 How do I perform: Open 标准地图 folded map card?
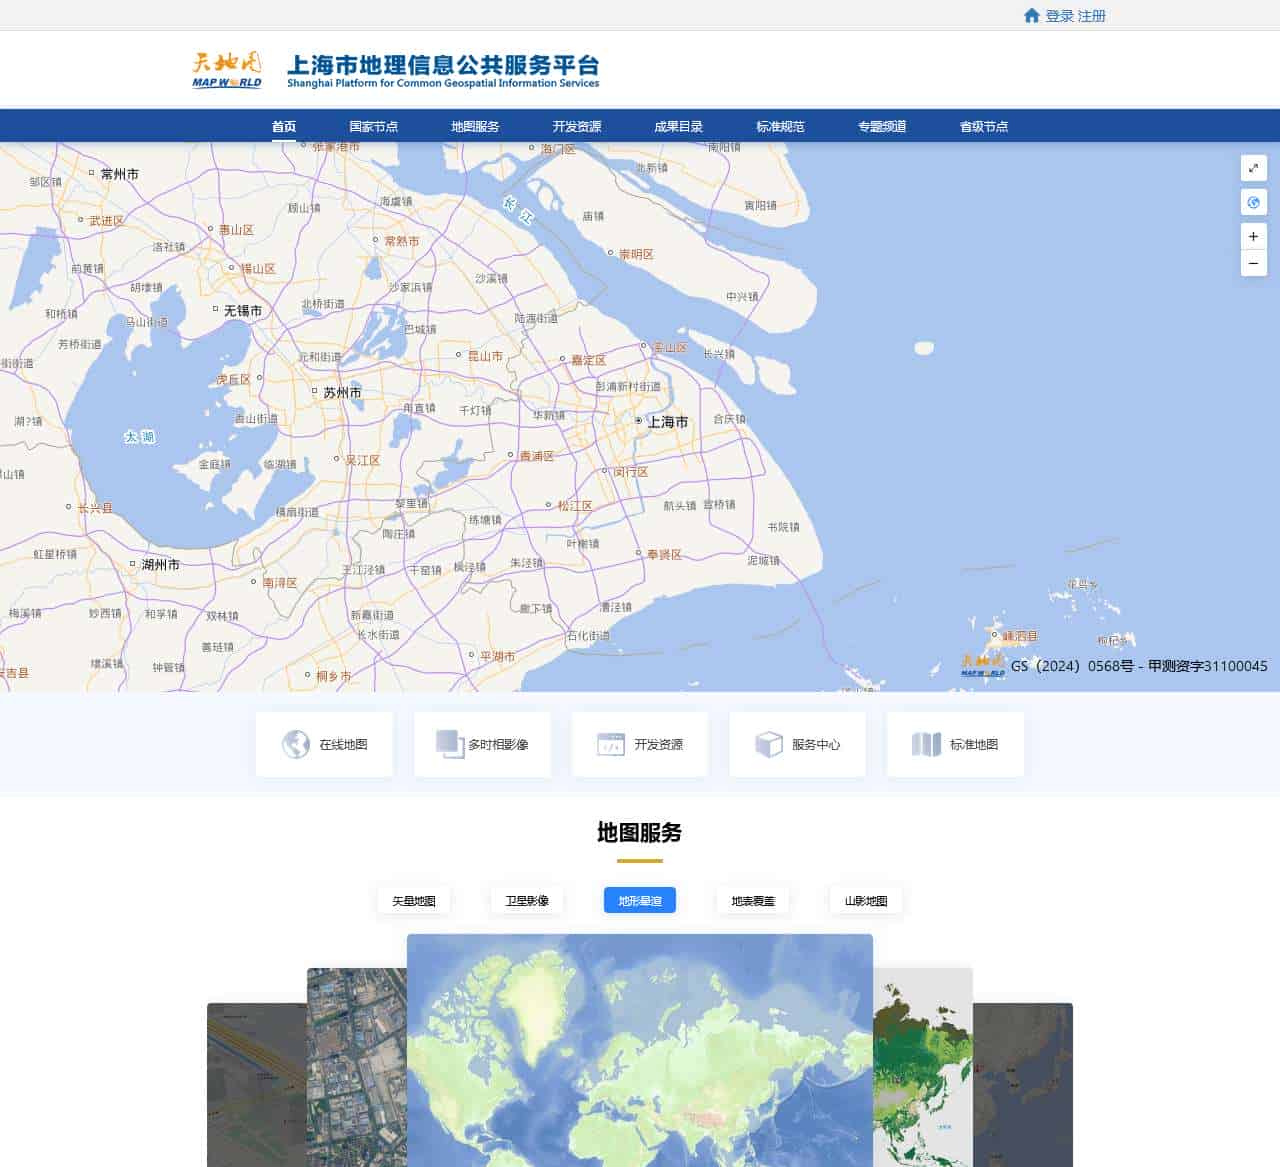click(x=955, y=744)
